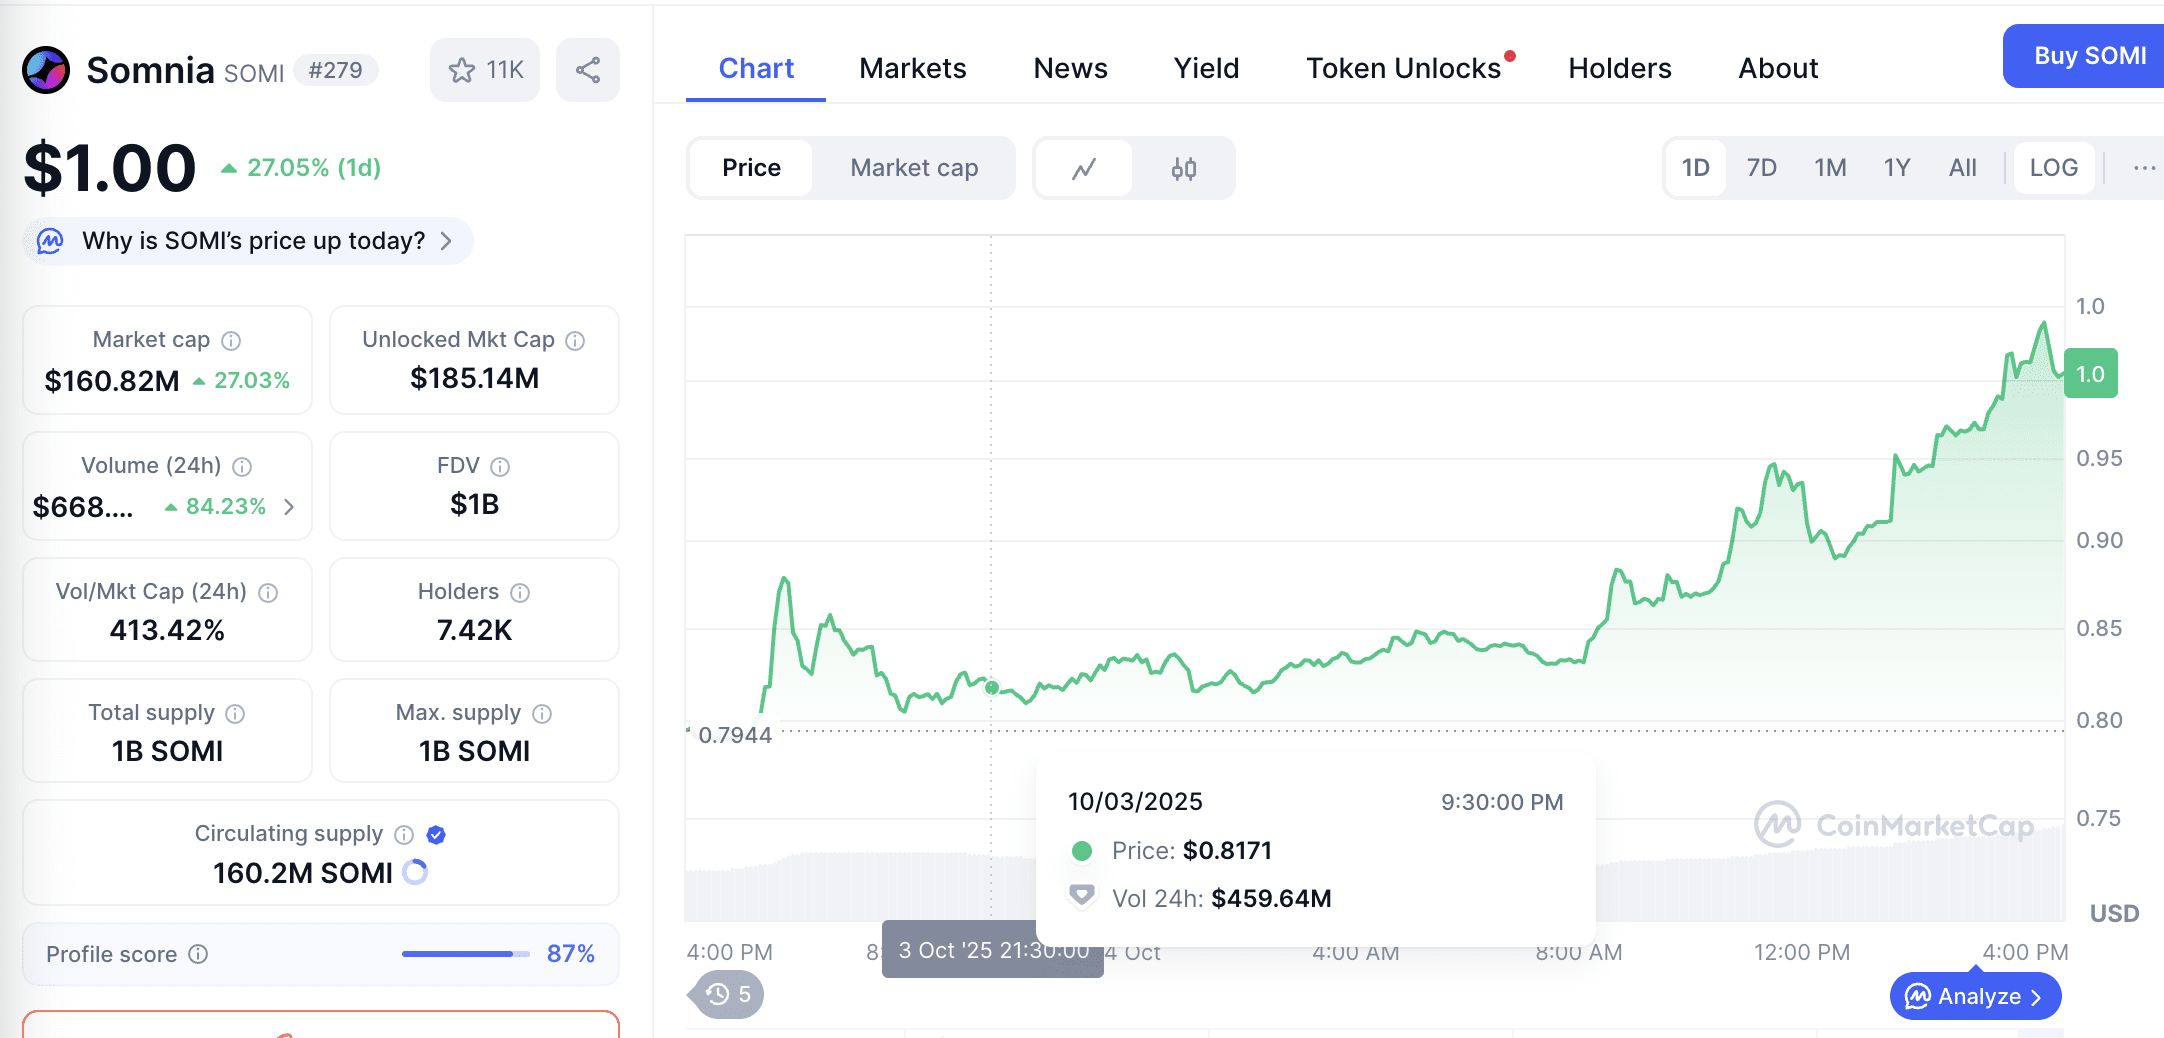Click the Buy SOMI button
Viewport: 2164px width, 1038px height.
pos(2089,56)
